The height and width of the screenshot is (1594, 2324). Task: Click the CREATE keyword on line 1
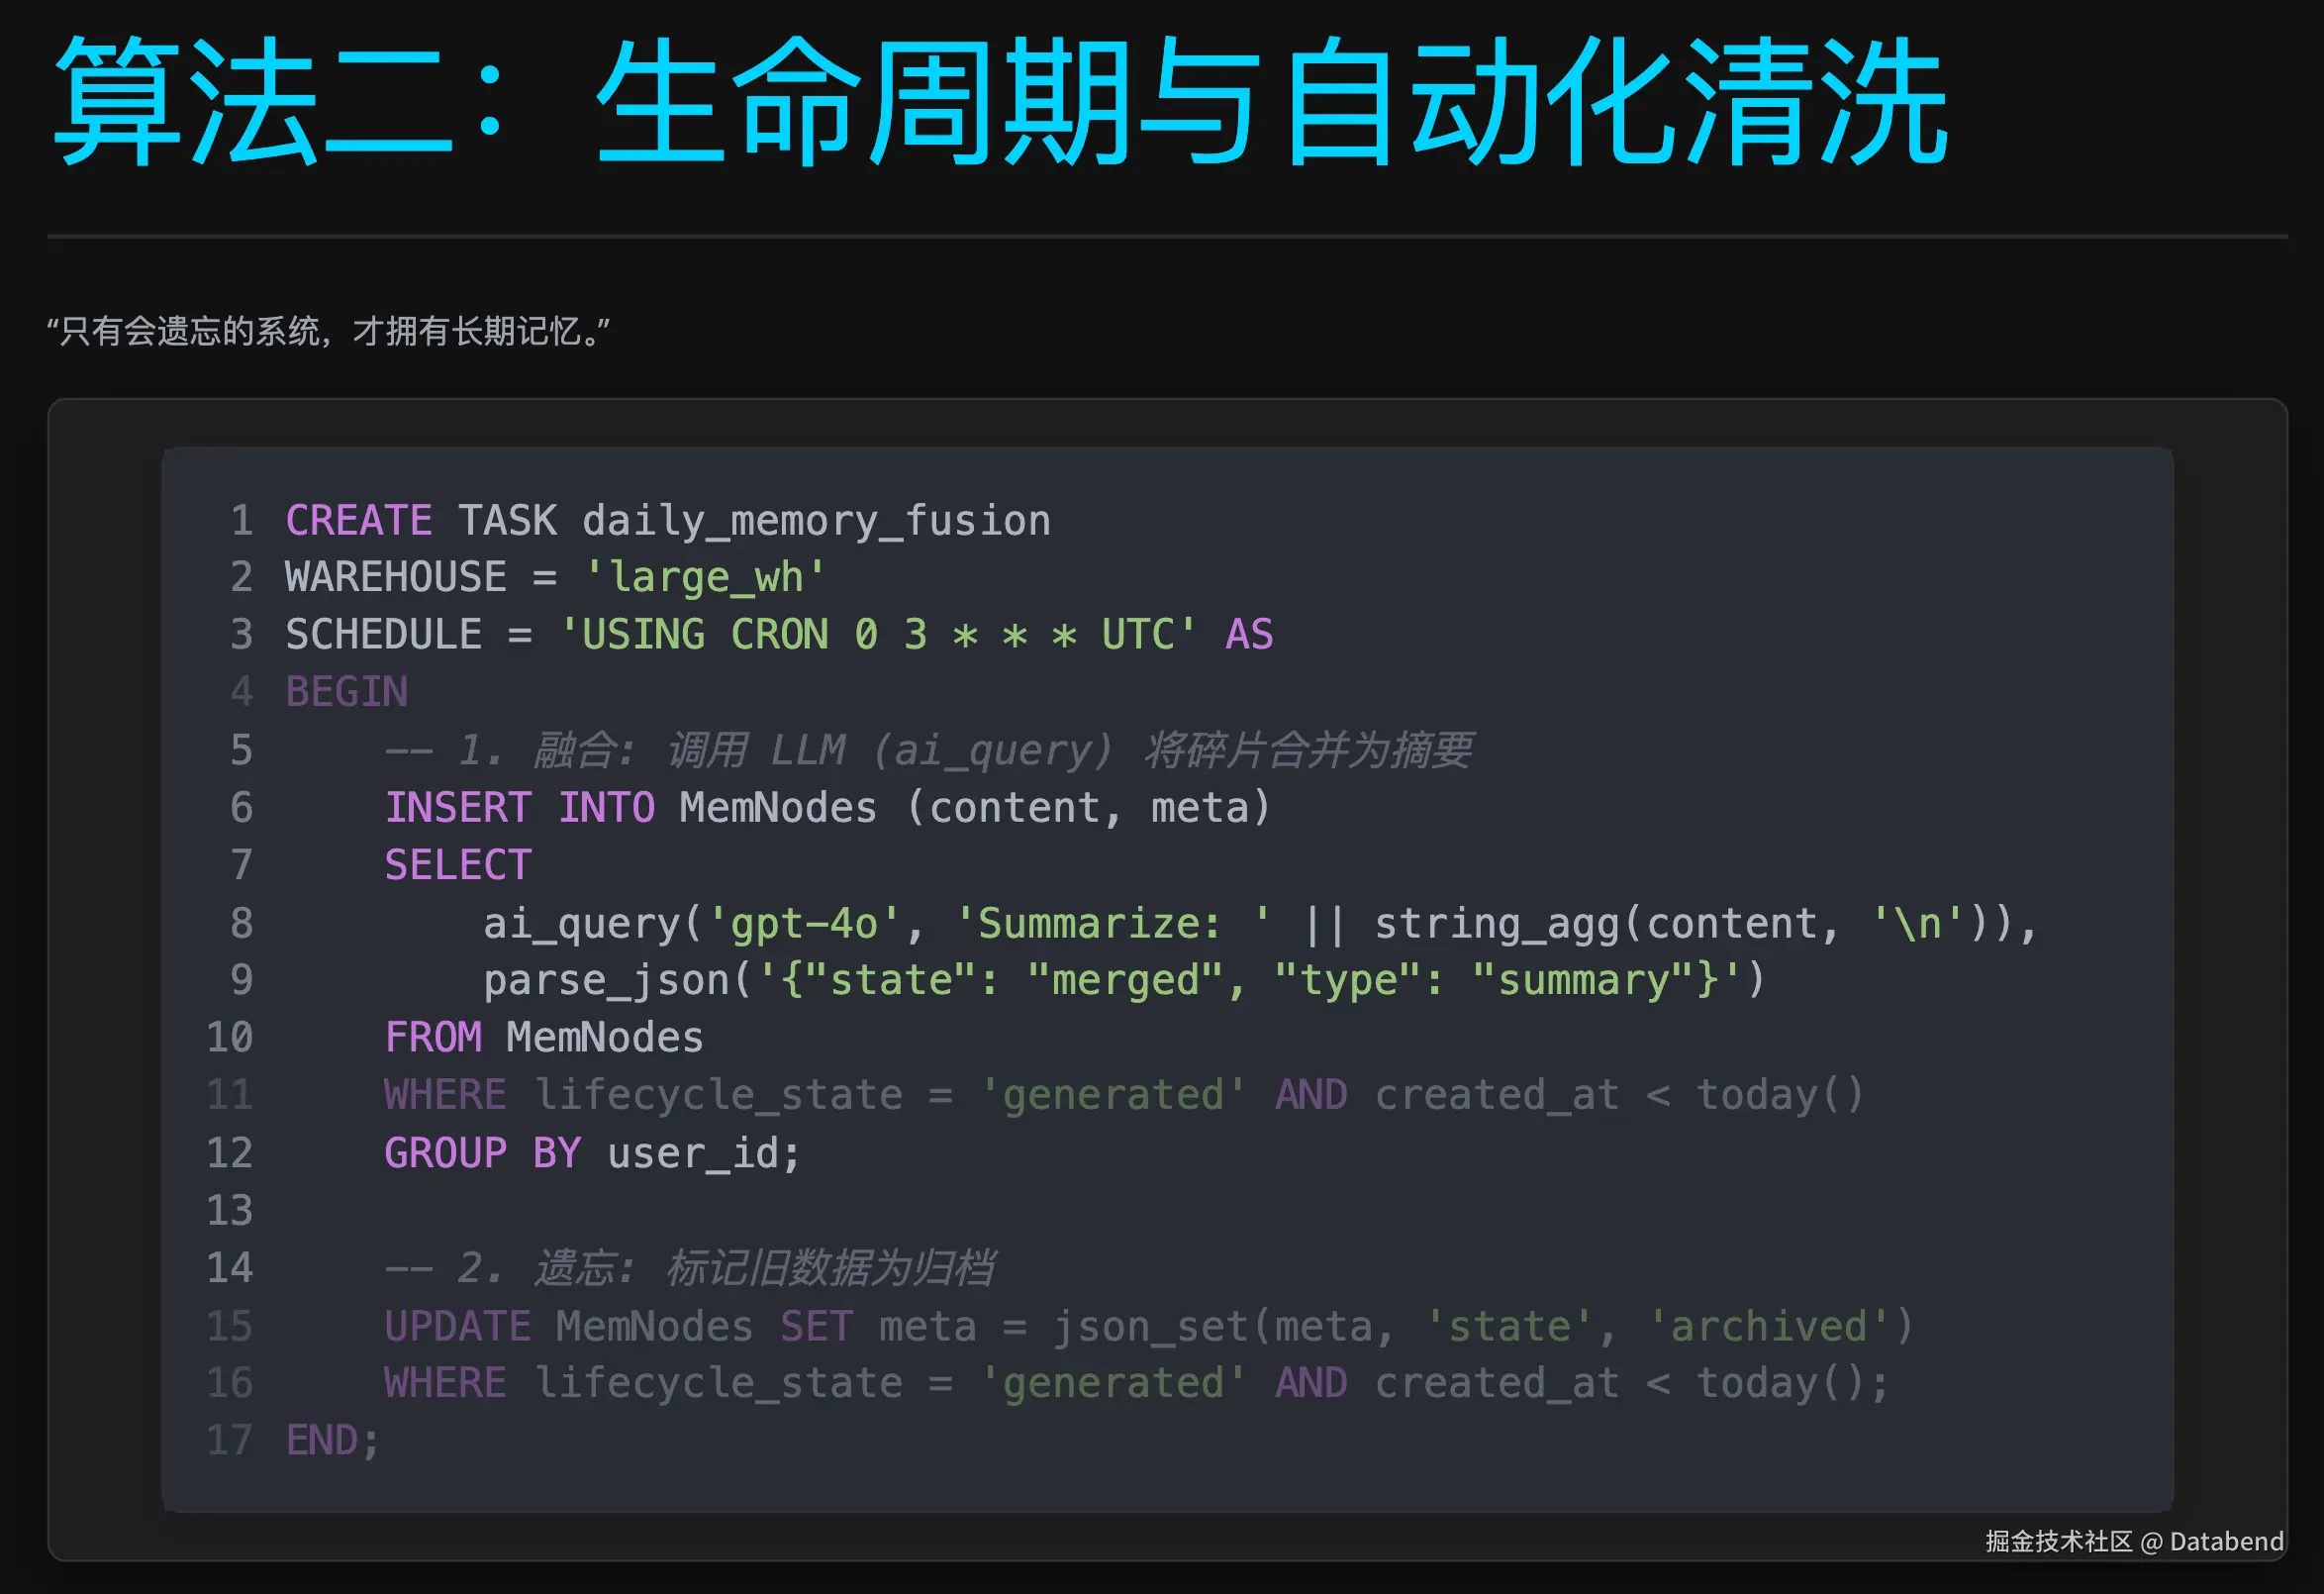(x=358, y=521)
